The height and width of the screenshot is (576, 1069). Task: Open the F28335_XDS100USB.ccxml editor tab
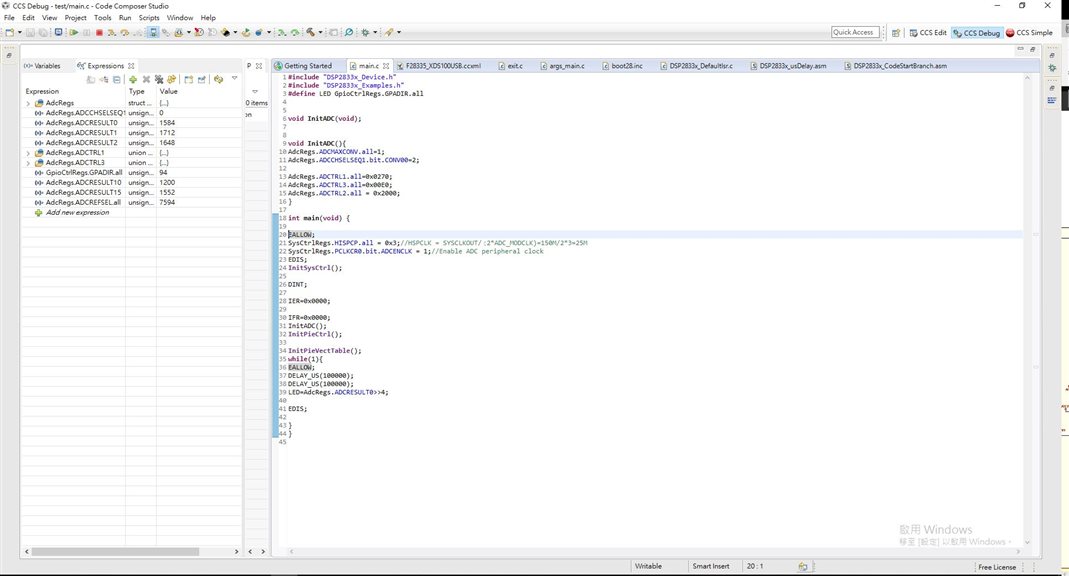[439, 66]
